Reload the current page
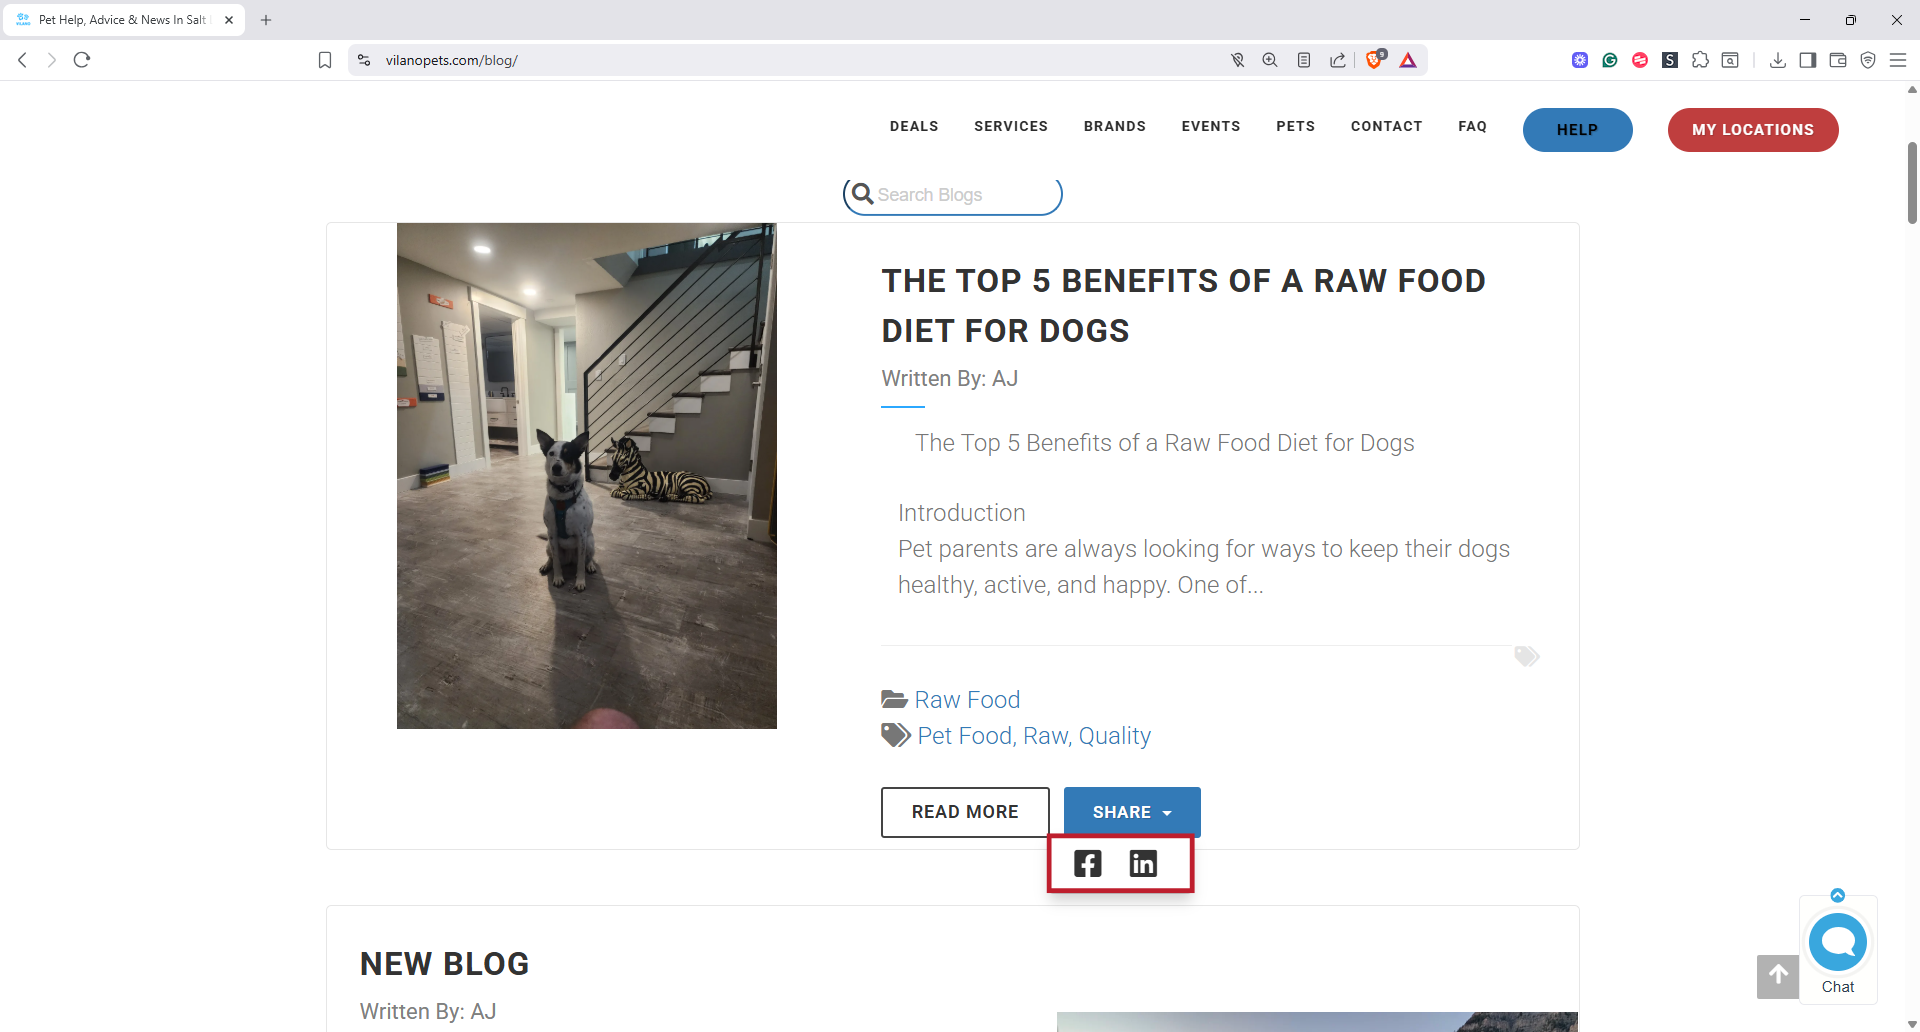 (82, 60)
